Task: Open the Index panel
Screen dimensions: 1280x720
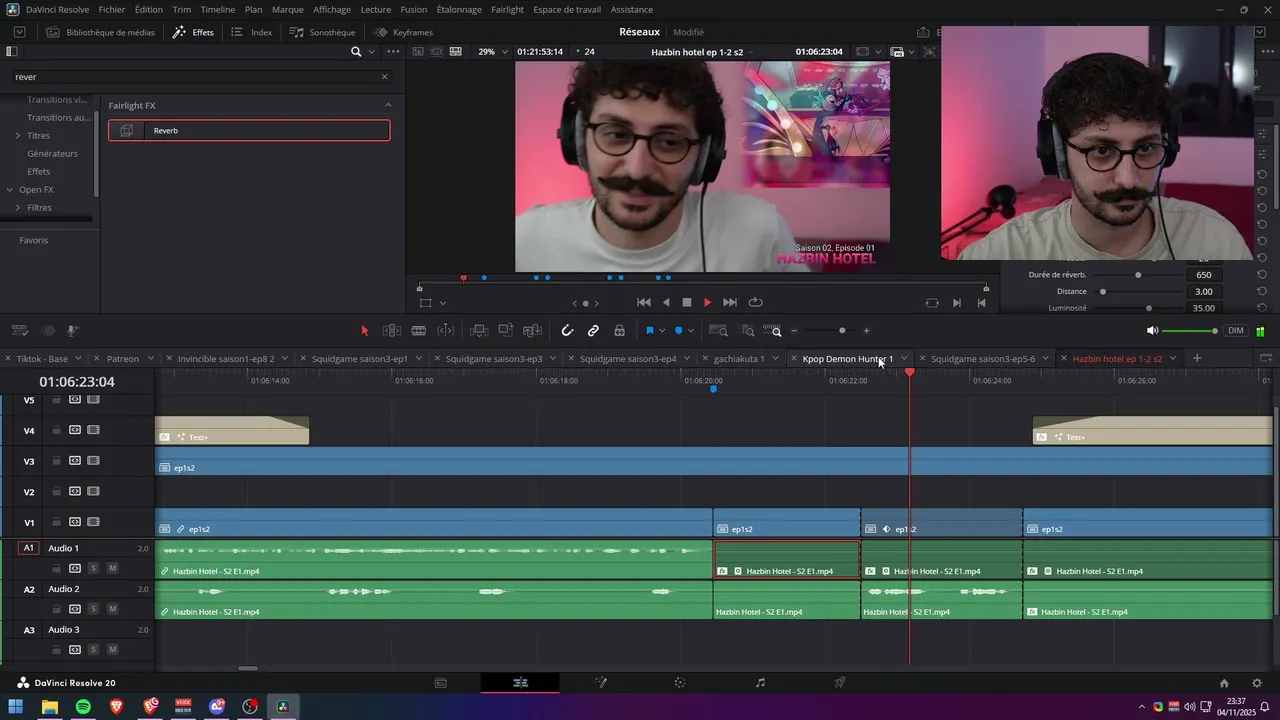Action: [251, 32]
